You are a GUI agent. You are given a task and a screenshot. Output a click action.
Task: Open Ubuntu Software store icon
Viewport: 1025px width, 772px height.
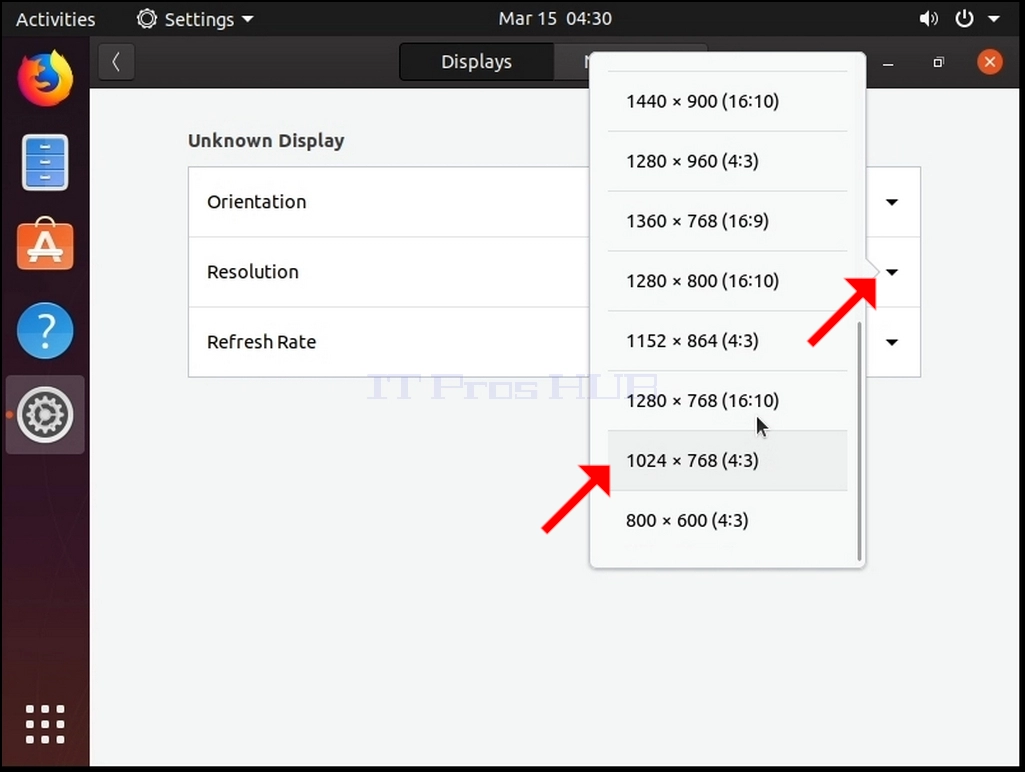(45, 244)
